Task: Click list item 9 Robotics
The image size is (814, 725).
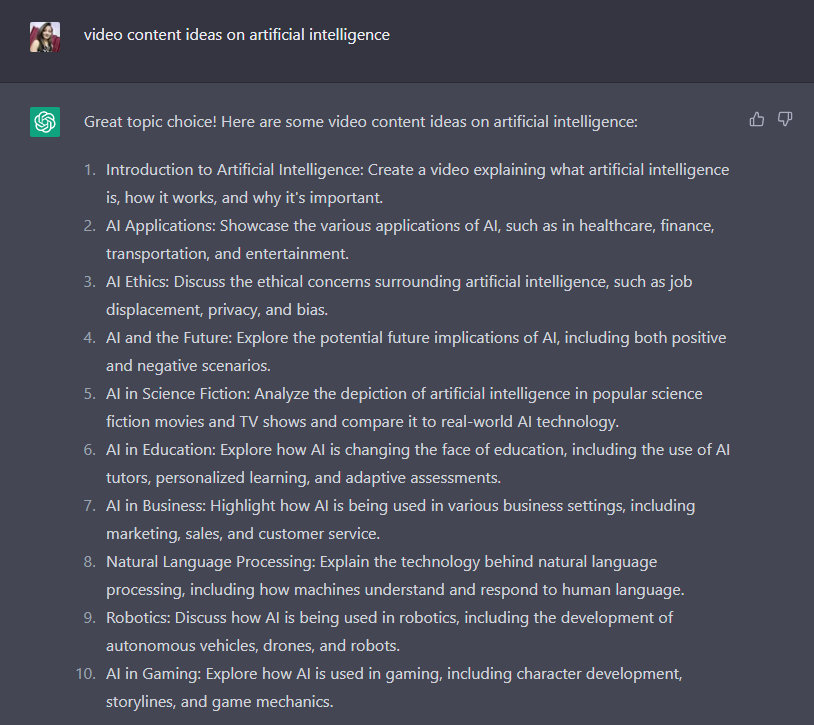Action: pos(389,632)
